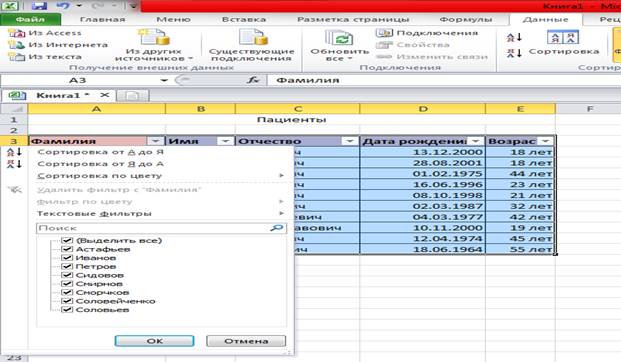Open the Дата рождения filter dropdown
The image size is (621, 362).
click(x=476, y=141)
